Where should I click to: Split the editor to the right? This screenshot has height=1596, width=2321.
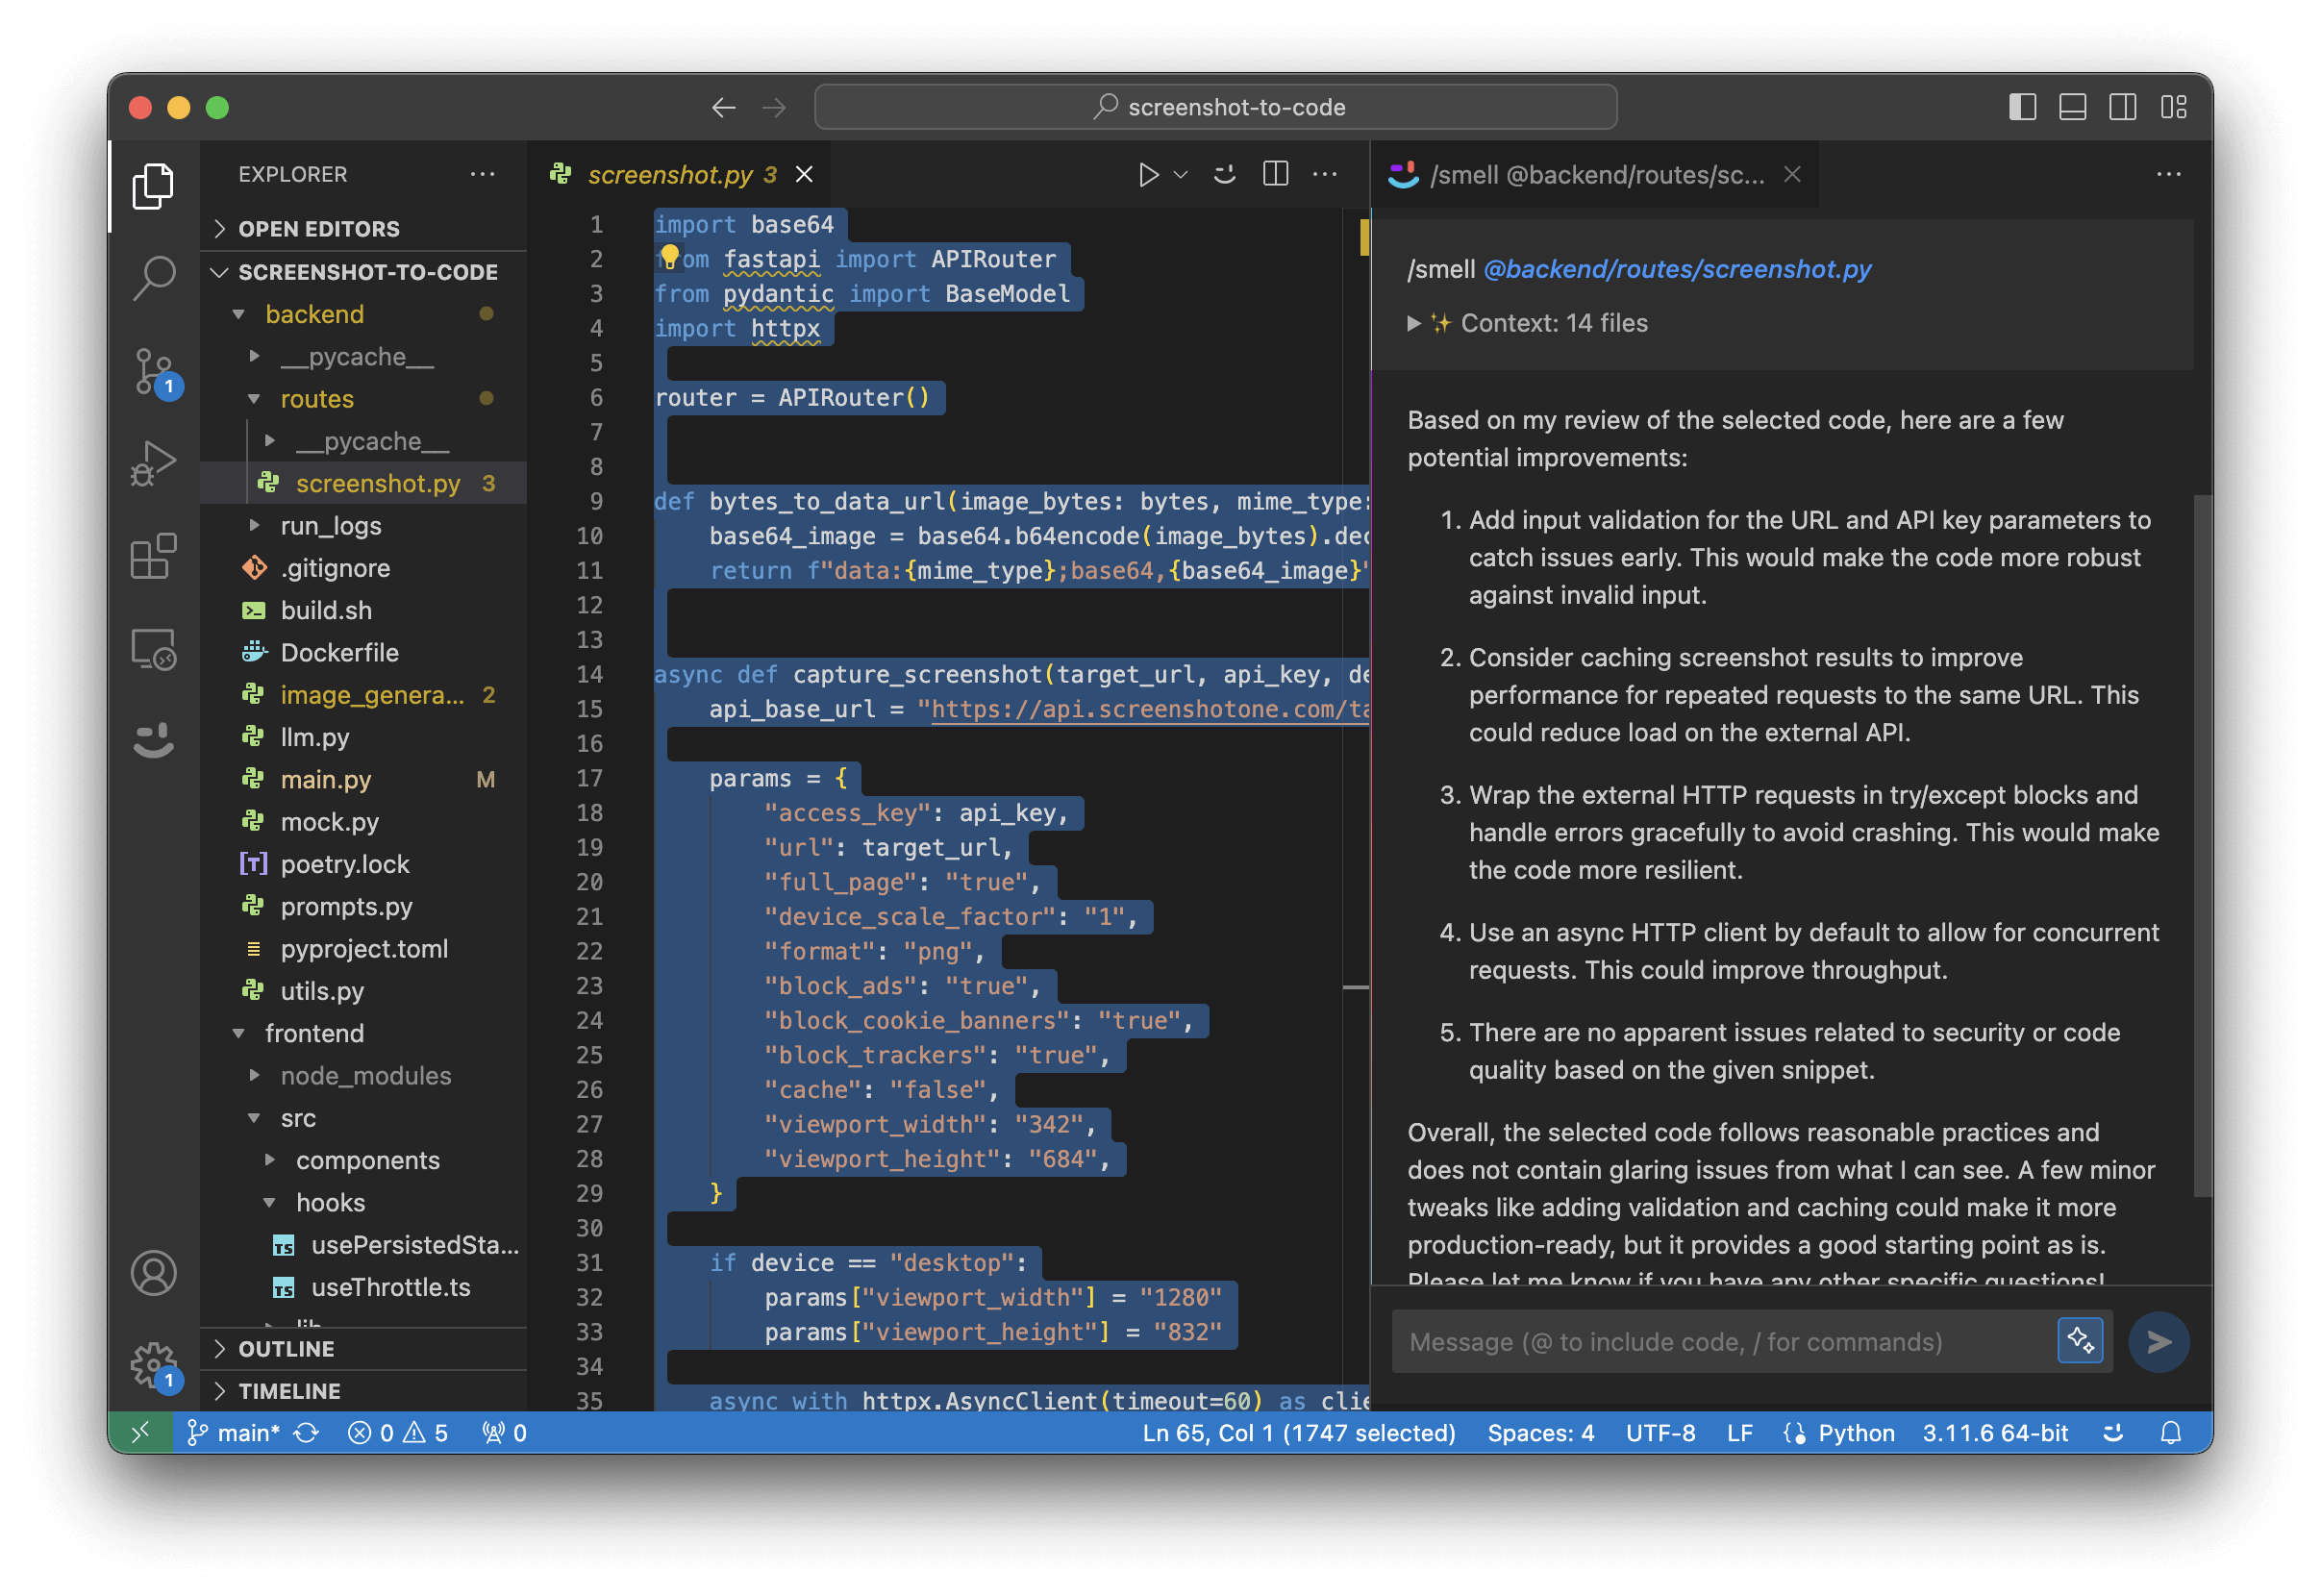click(1276, 174)
